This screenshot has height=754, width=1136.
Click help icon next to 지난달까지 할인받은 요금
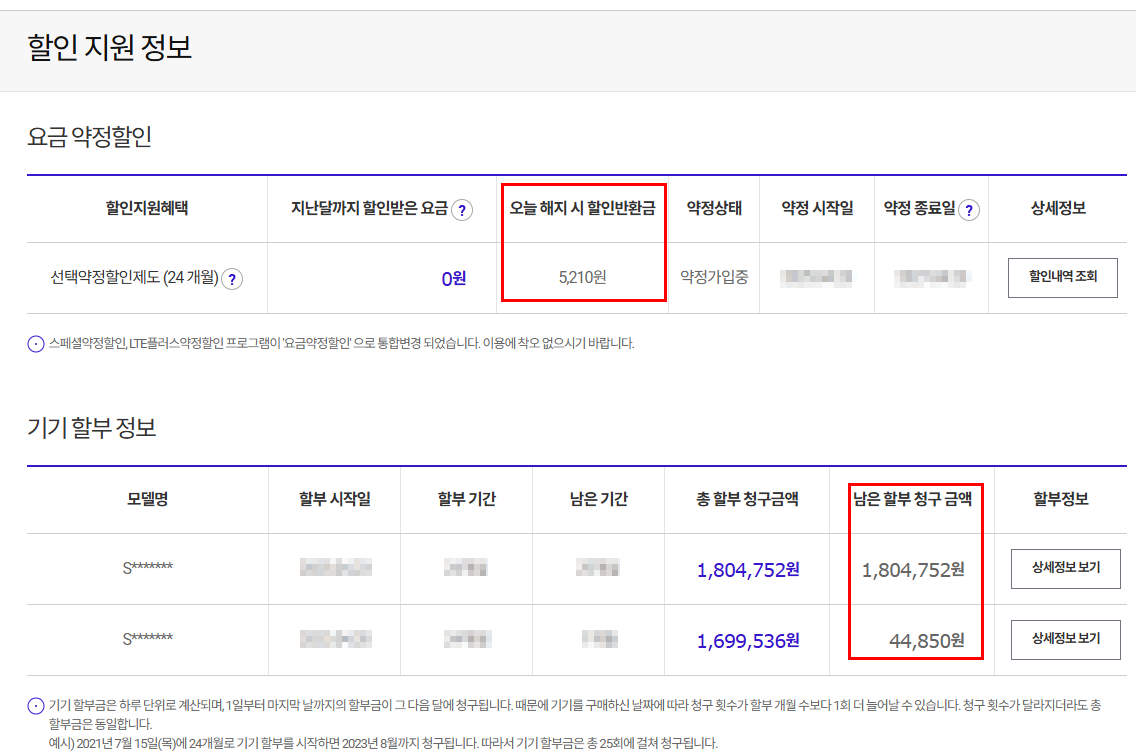click(462, 210)
